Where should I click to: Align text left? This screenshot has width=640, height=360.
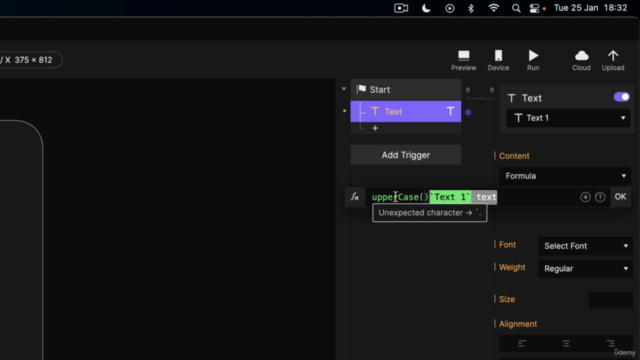(522, 344)
